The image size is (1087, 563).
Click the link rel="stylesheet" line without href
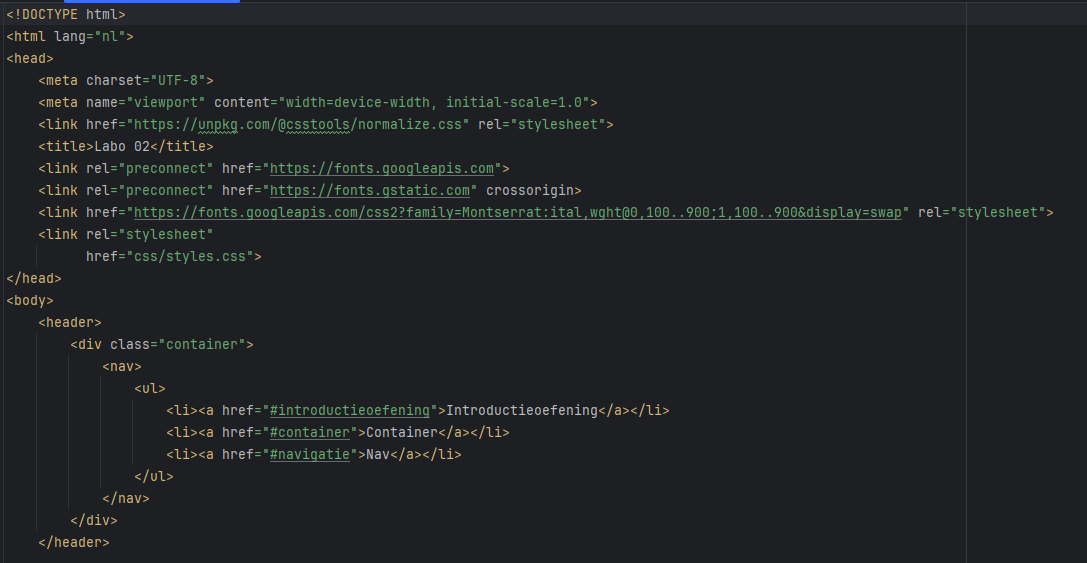pos(125,234)
